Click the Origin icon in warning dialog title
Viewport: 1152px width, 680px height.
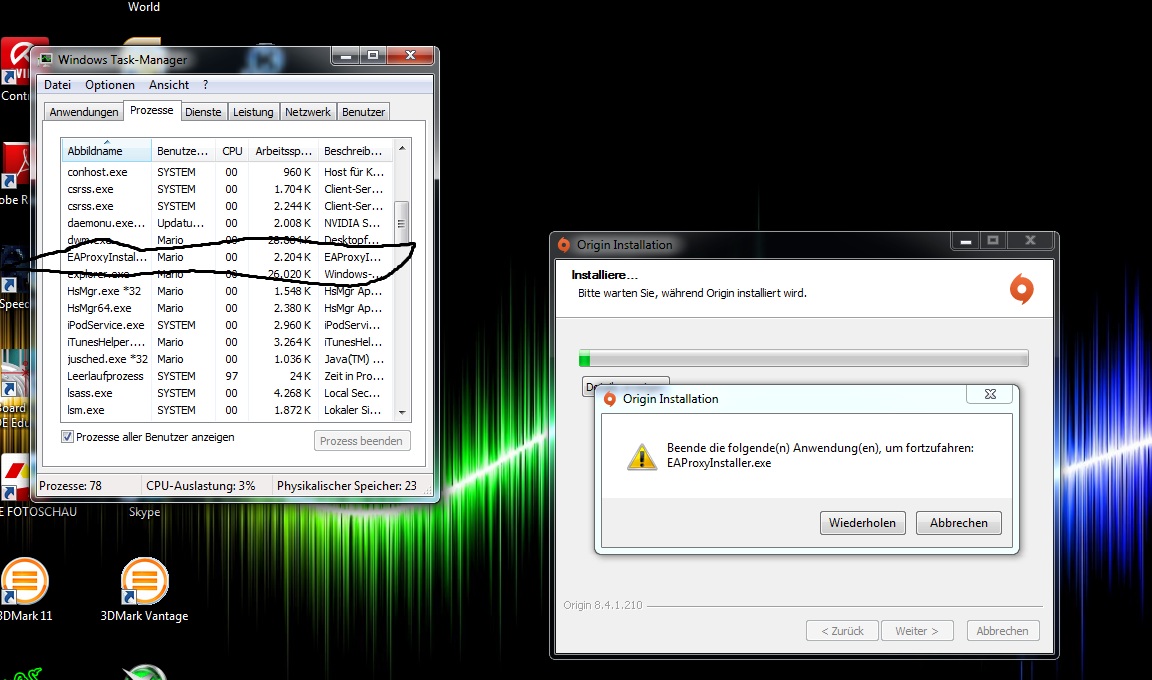(609, 399)
